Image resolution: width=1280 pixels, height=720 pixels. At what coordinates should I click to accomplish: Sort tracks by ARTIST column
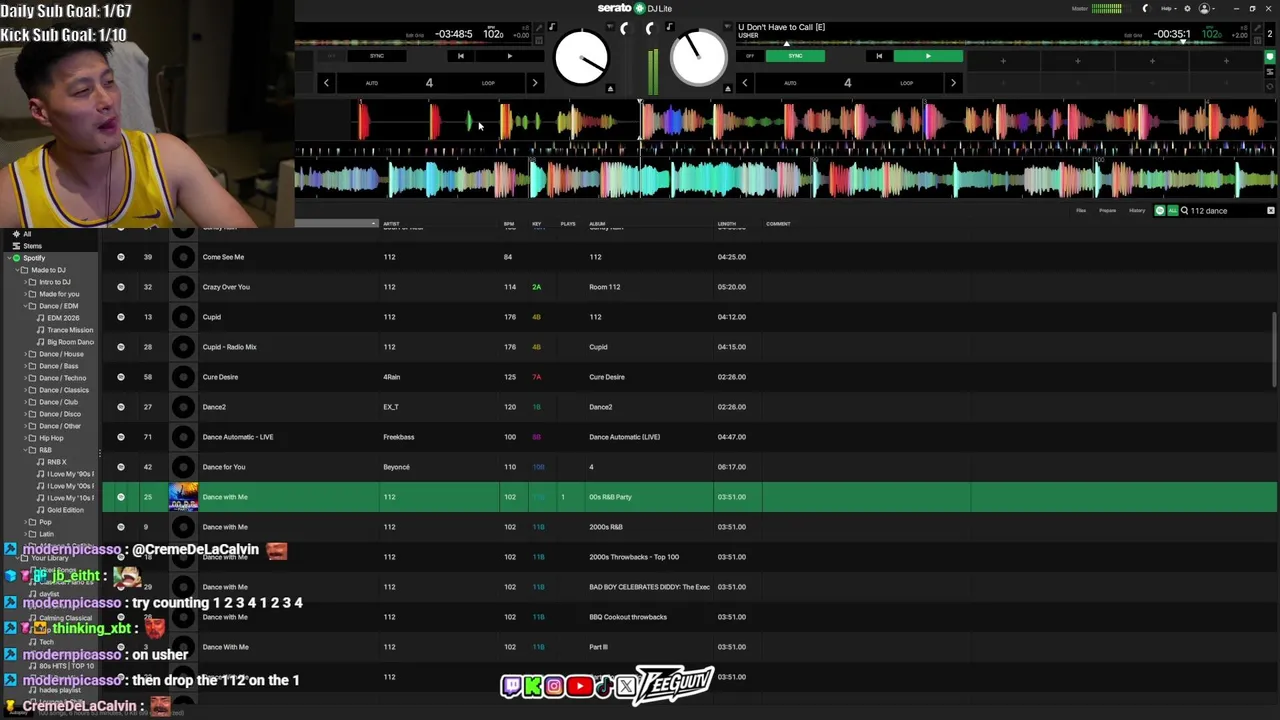tap(391, 224)
